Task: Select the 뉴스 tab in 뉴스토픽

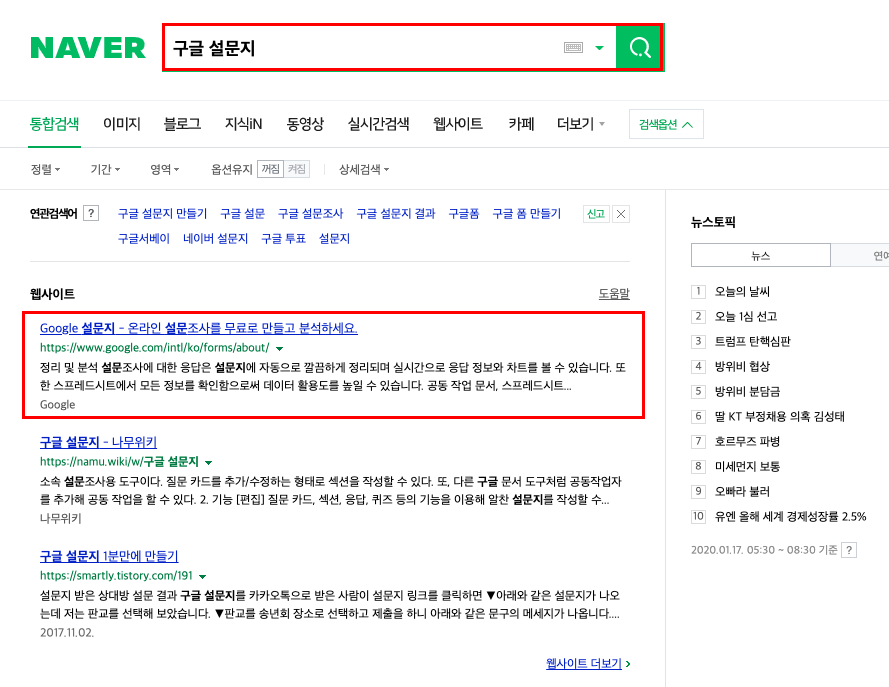Action: [760, 256]
